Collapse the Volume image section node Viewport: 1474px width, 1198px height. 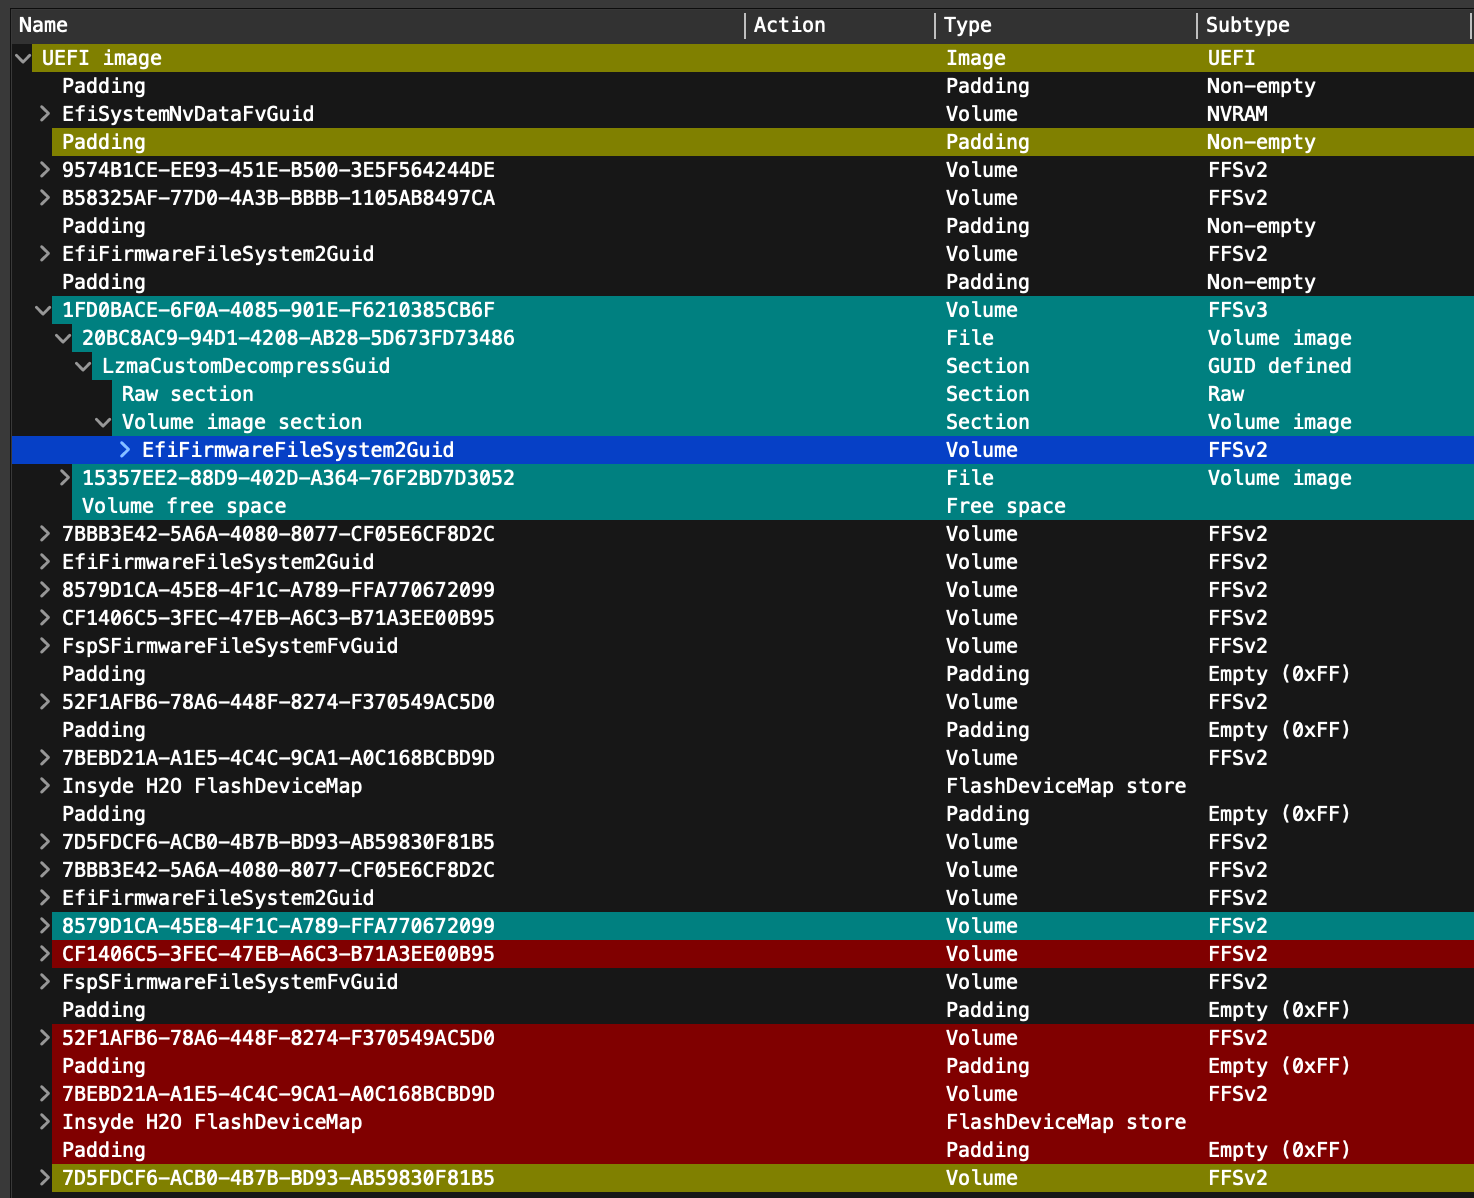[x=103, y=422]
